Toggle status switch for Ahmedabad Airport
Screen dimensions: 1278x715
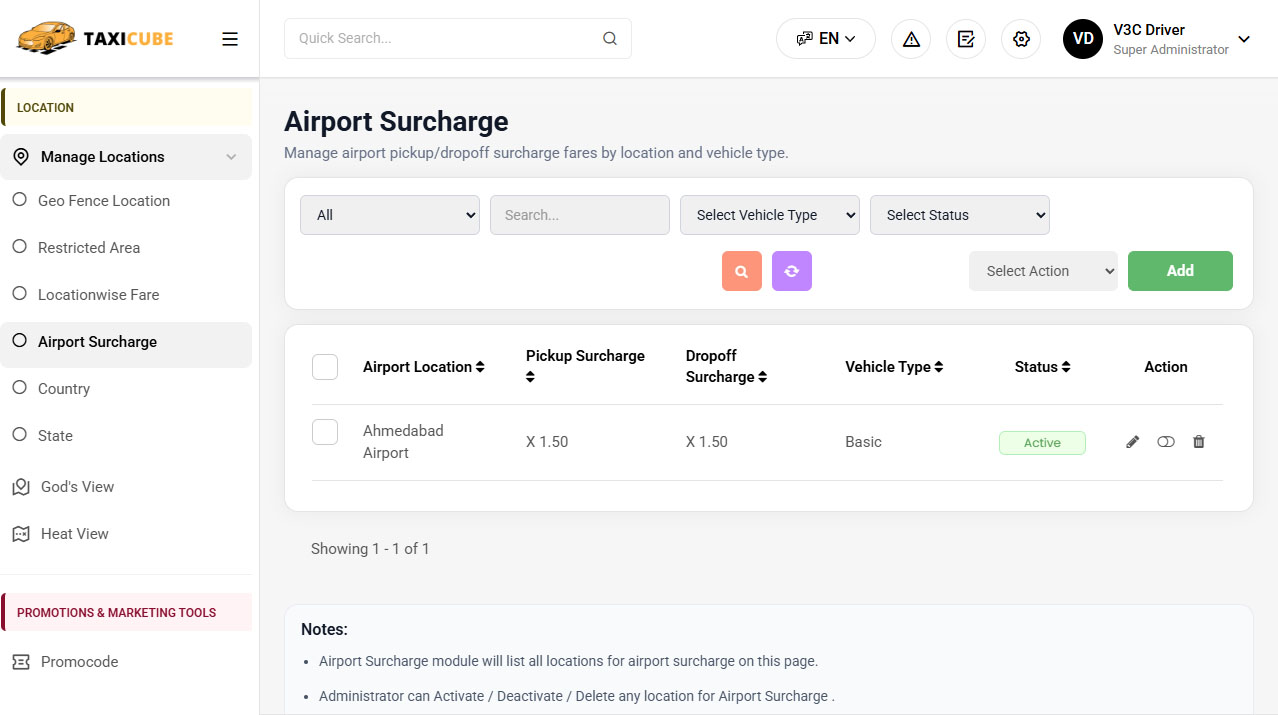click(x=1166, y=442)
